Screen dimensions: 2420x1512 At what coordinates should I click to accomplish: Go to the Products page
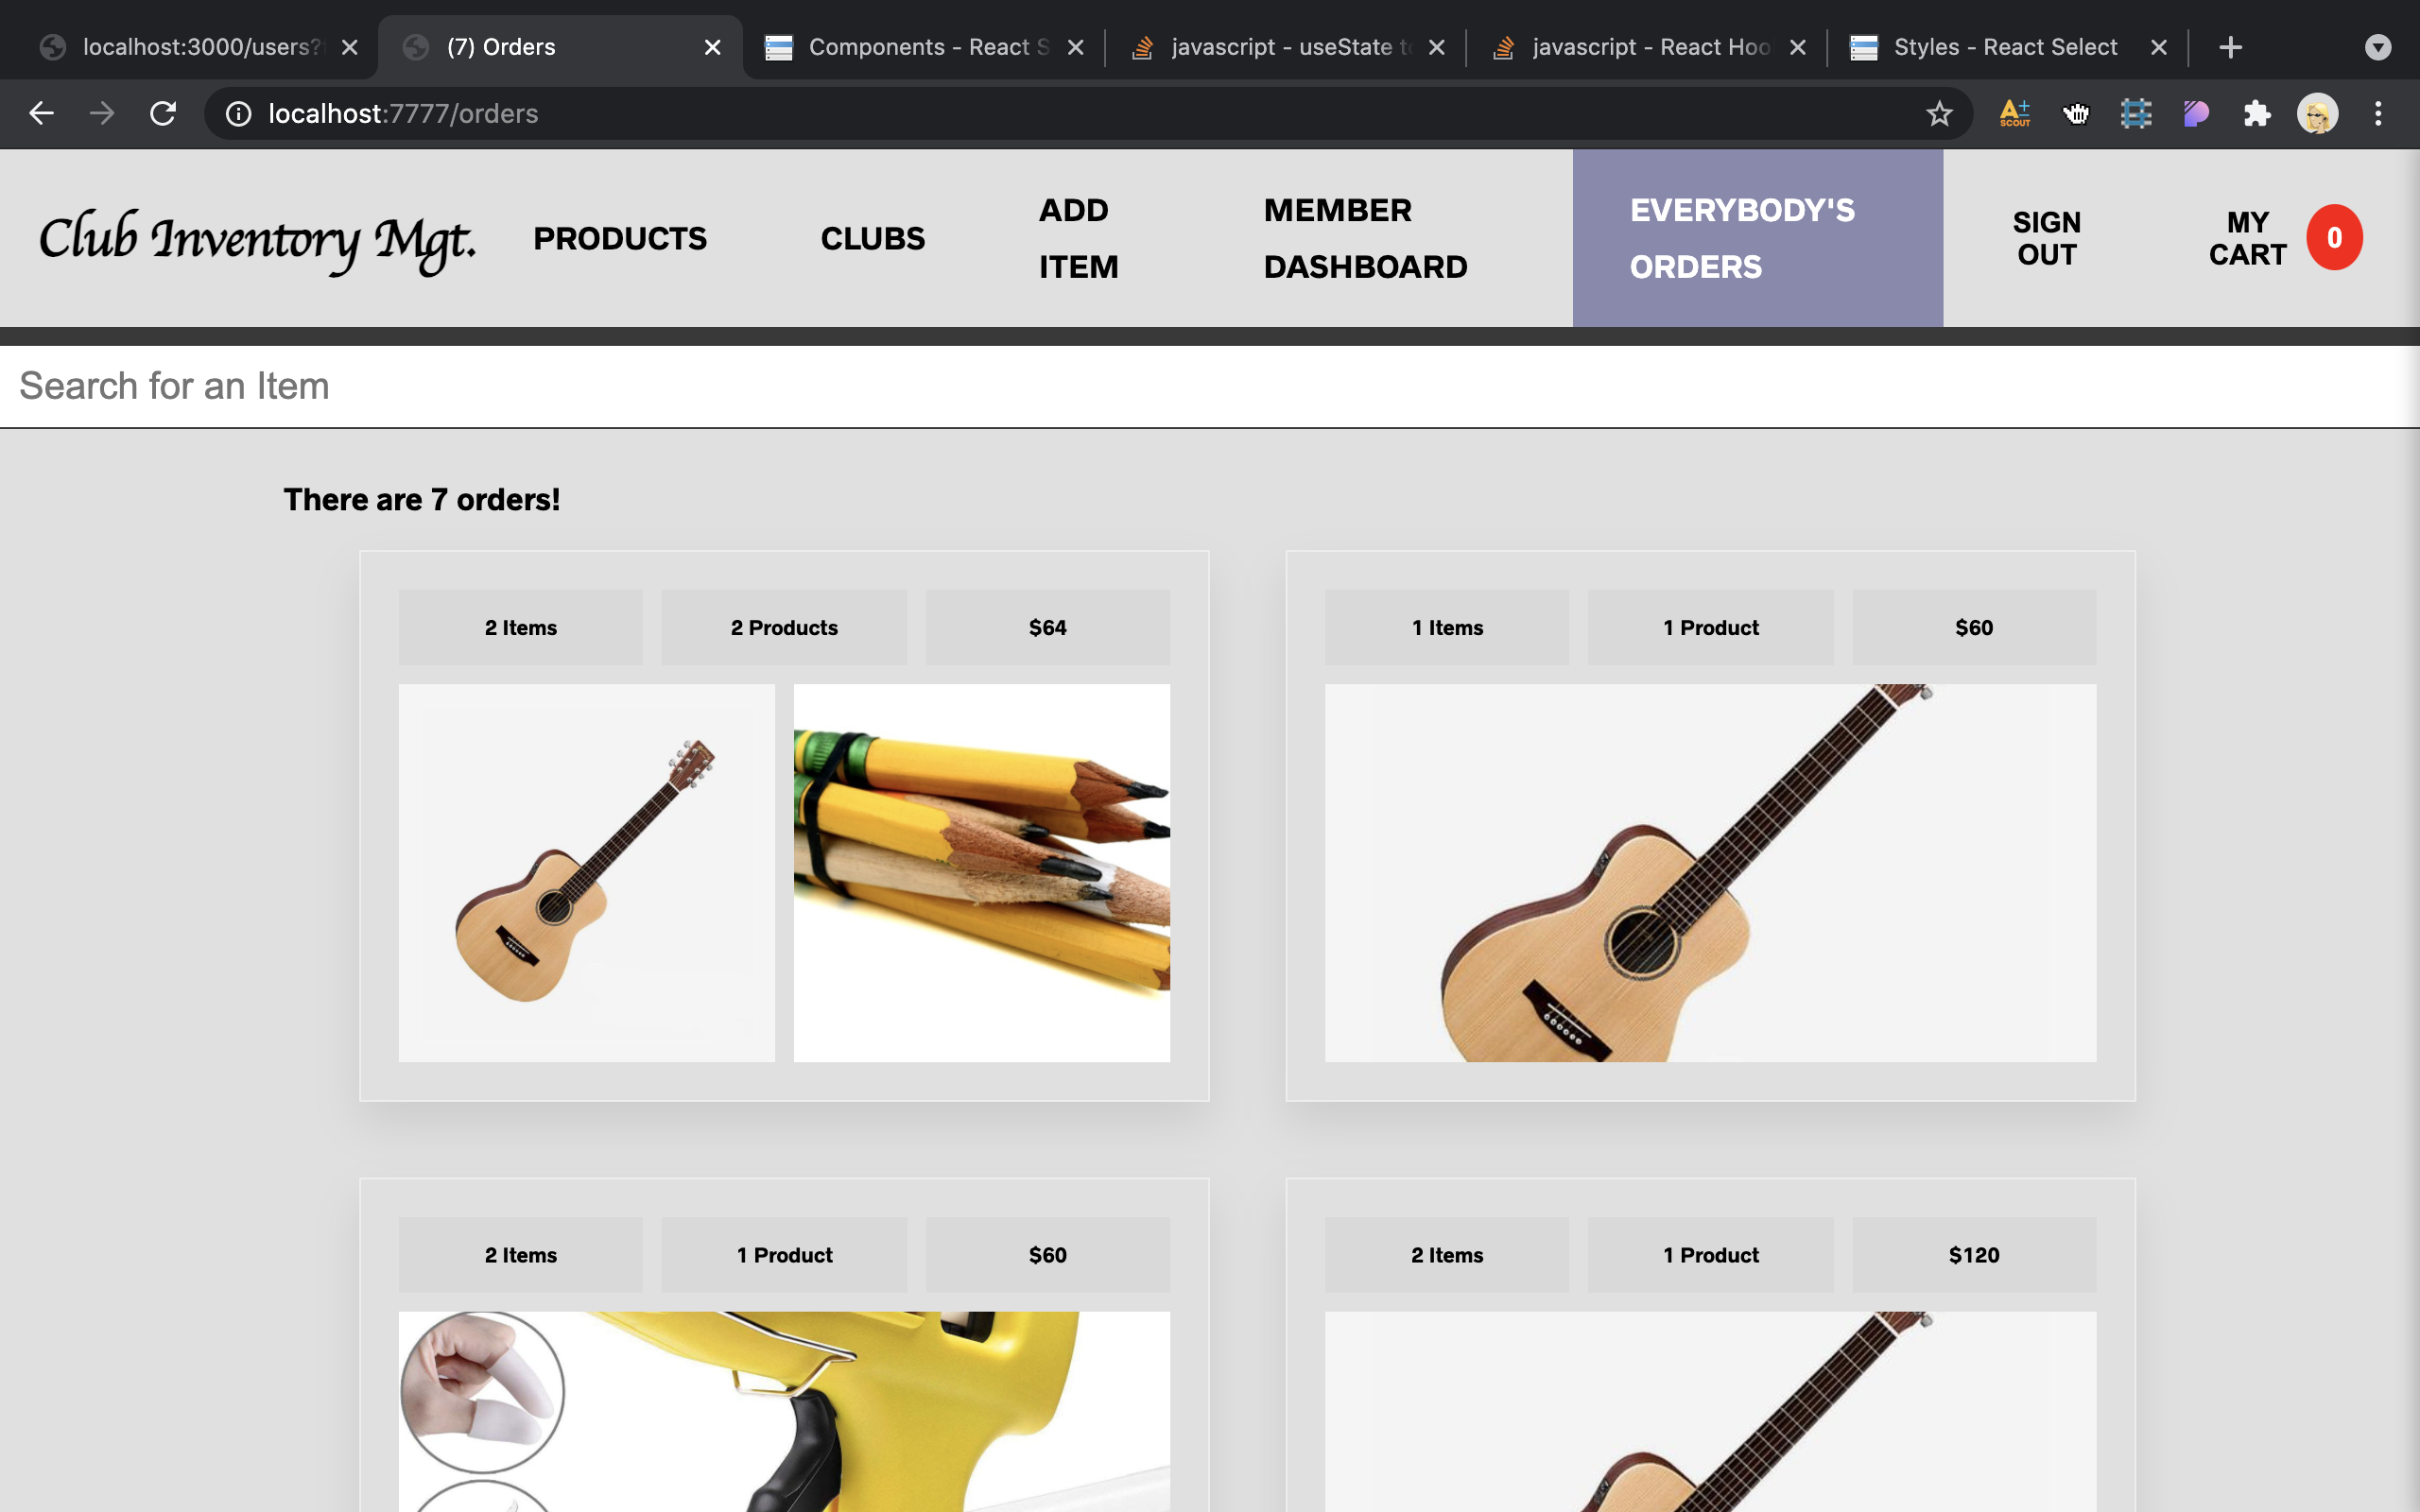click(x=620, y=238)
